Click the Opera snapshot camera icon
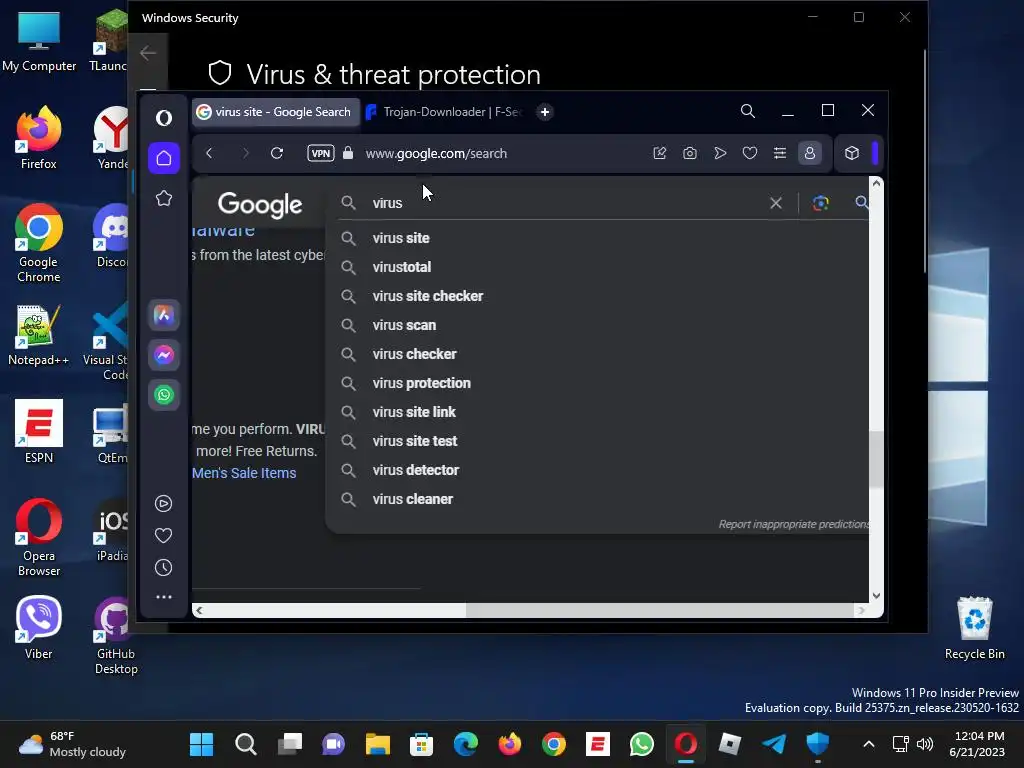1024x768 pixels. [x=690, y=153]
